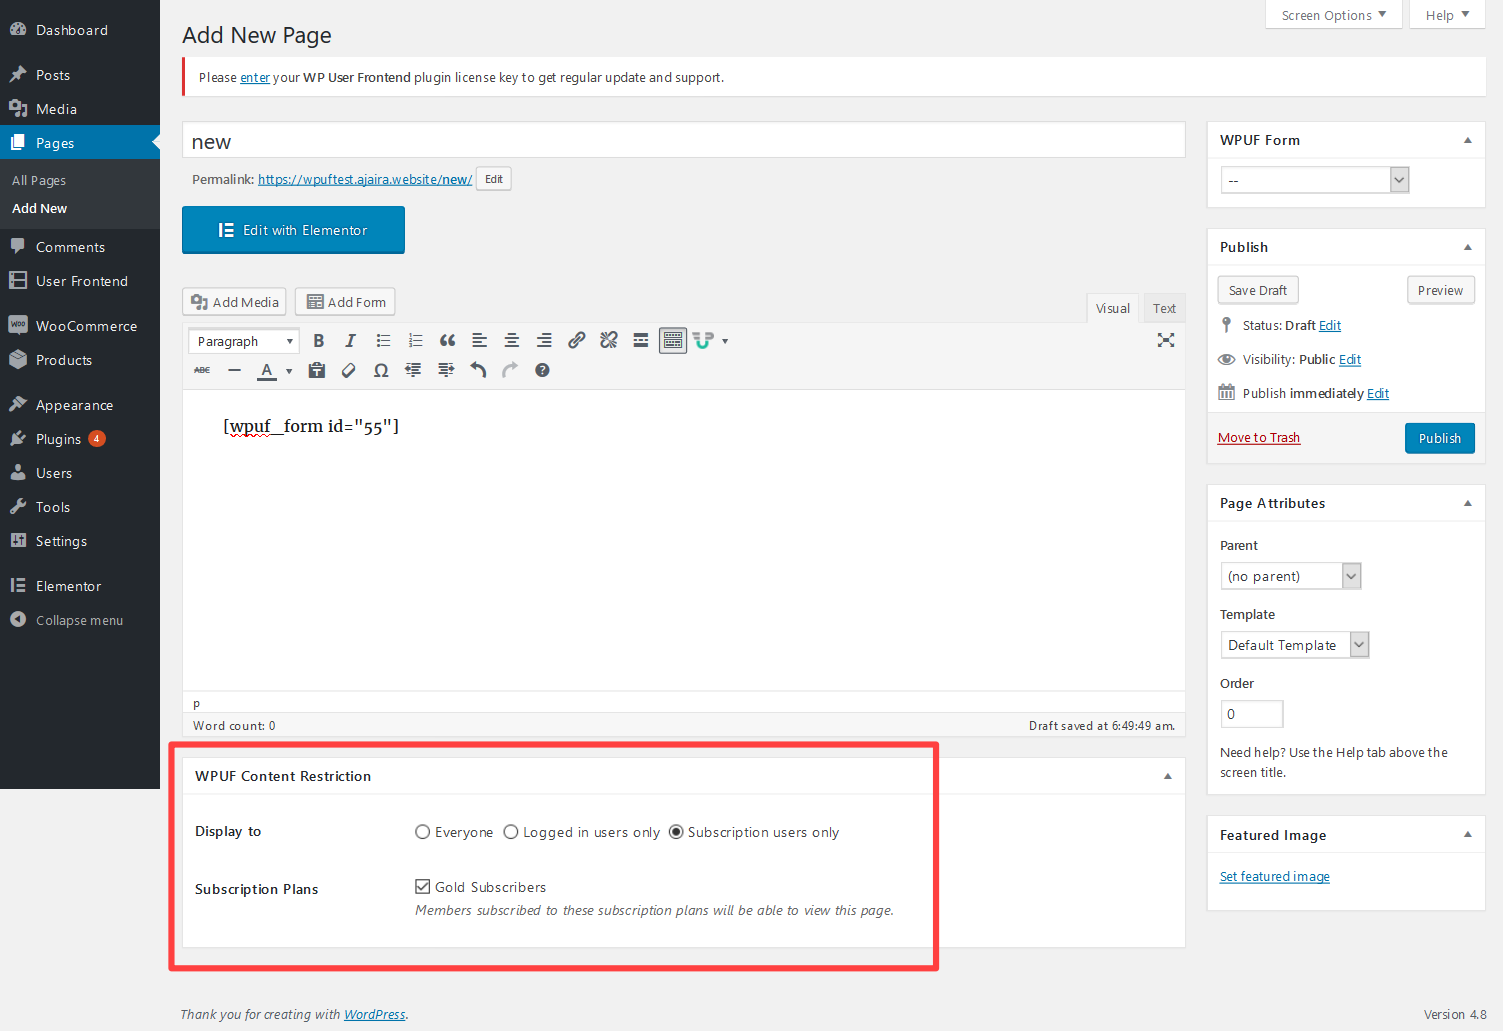Select Logged in users only option
The image size is (1503, 1031).
[511, 832]
